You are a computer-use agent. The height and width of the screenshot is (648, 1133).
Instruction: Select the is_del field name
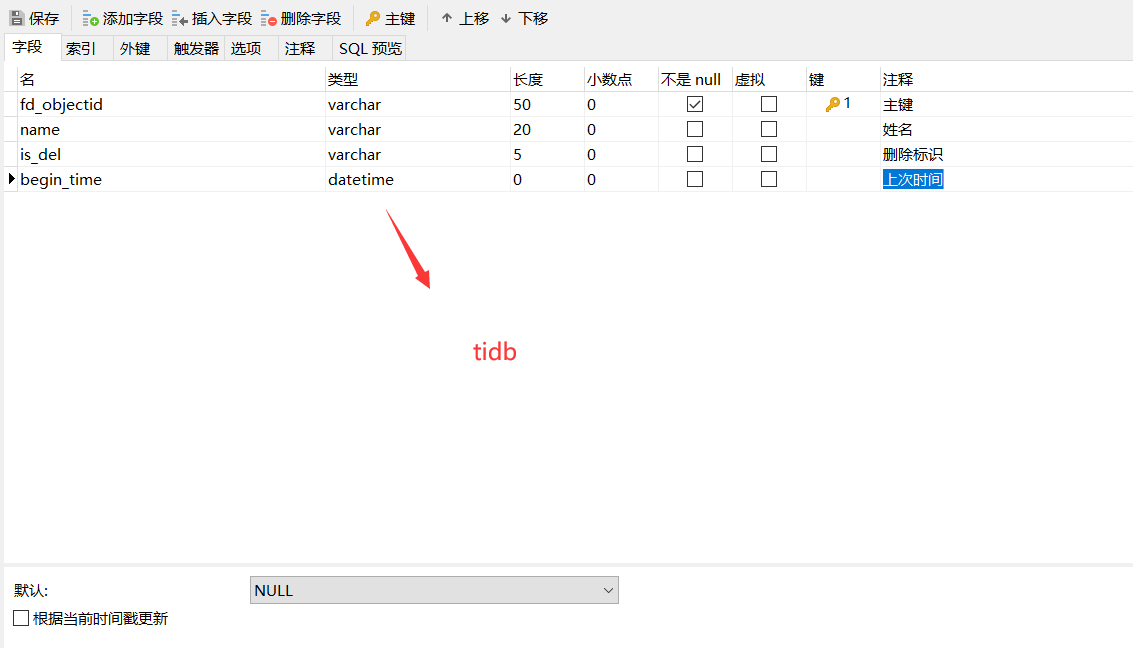pos(40,155)
